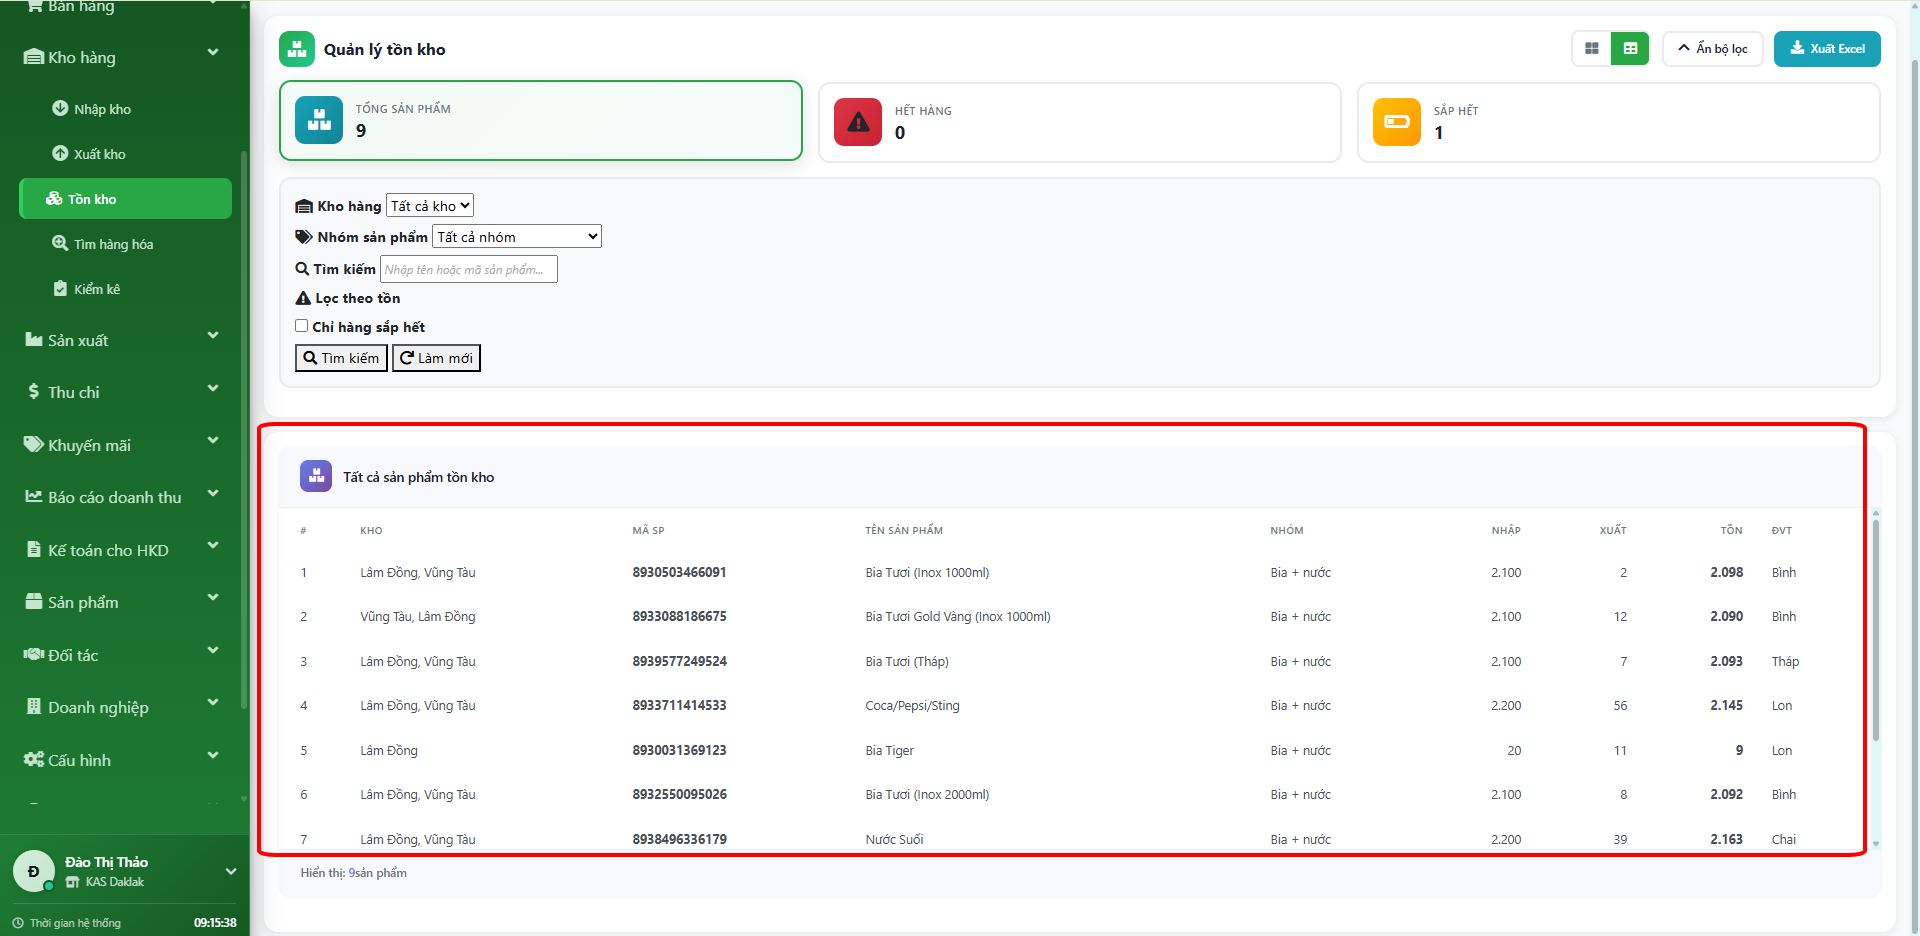Enable the 'Chỉ hàng sắp hết' checkbox
This screenshot has width=1920, height=936.
[x=301, y=326]
